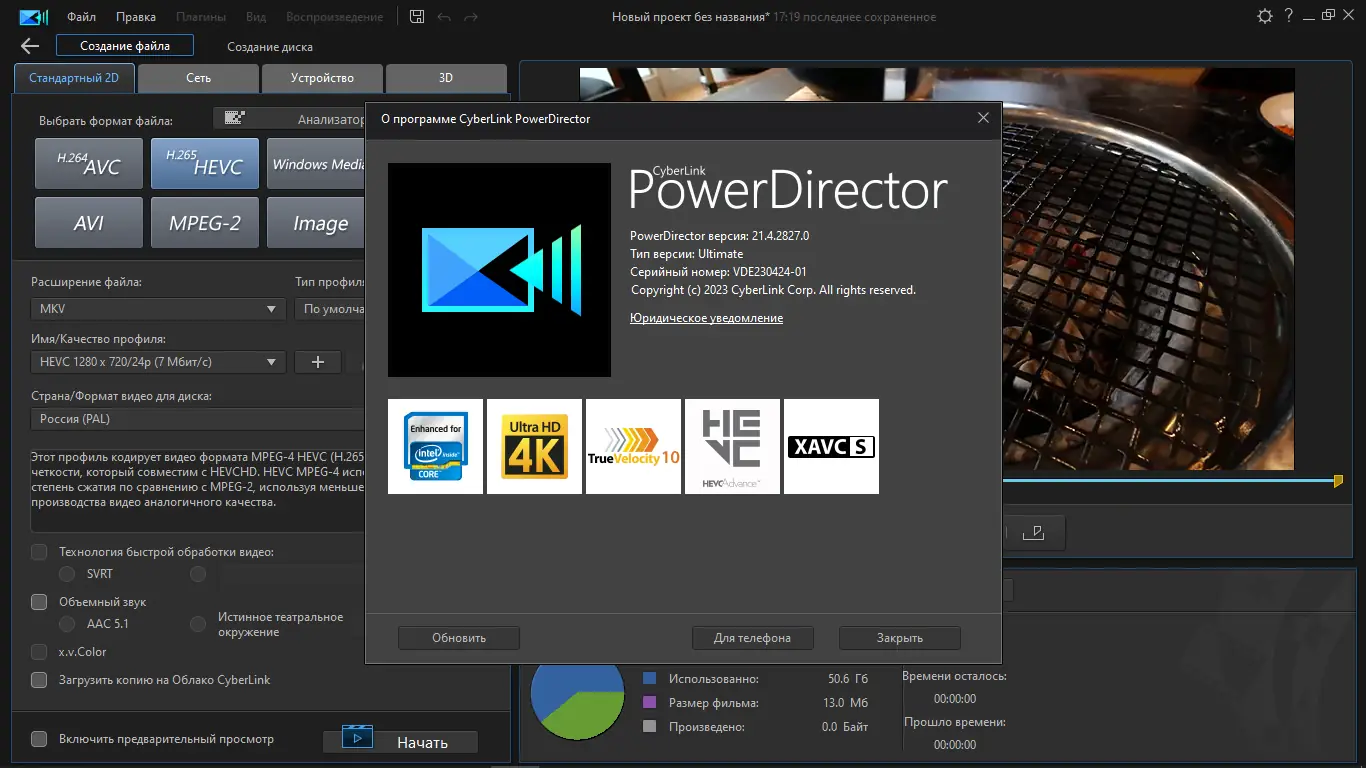Choose the AVI output format
Screen dimensions: 1366x768
tap(88, 222)
